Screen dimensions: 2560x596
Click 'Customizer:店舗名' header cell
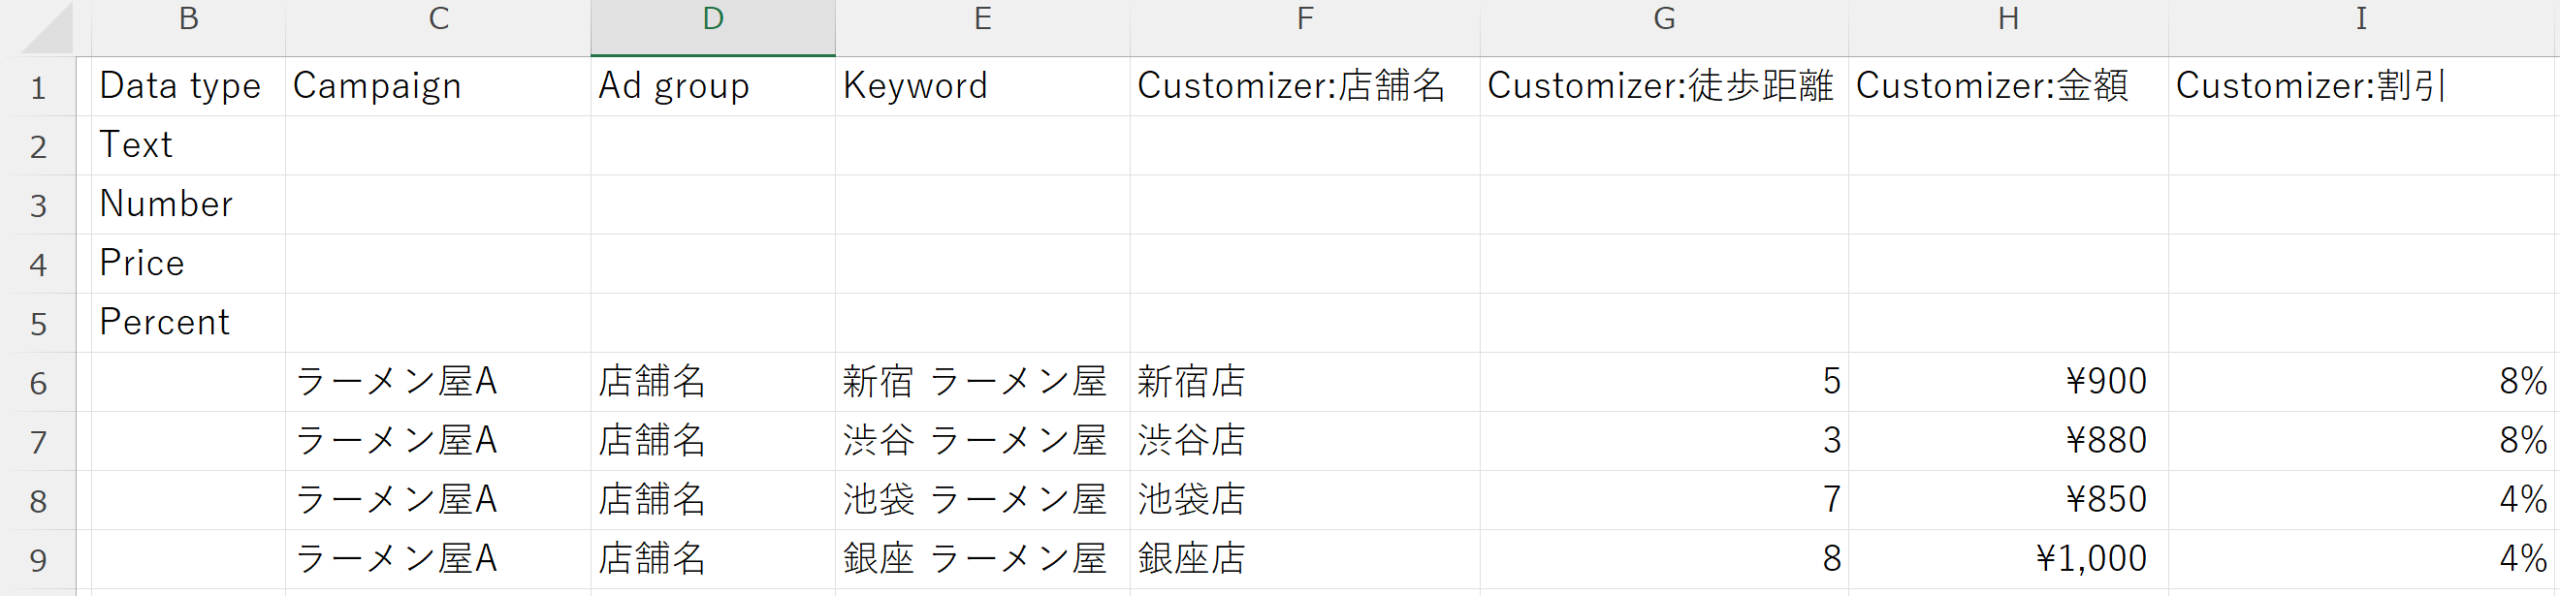coord(1304,87)
